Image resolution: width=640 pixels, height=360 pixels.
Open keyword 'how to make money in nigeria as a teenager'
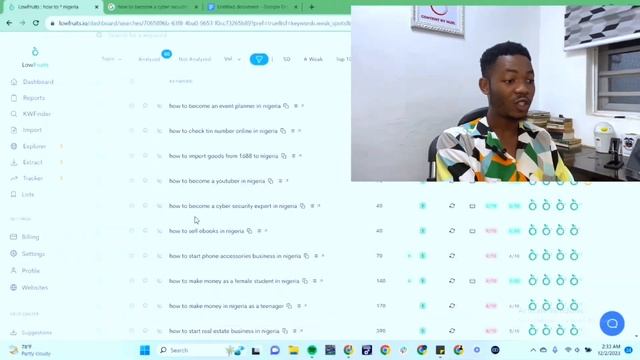tap(226, 306)
